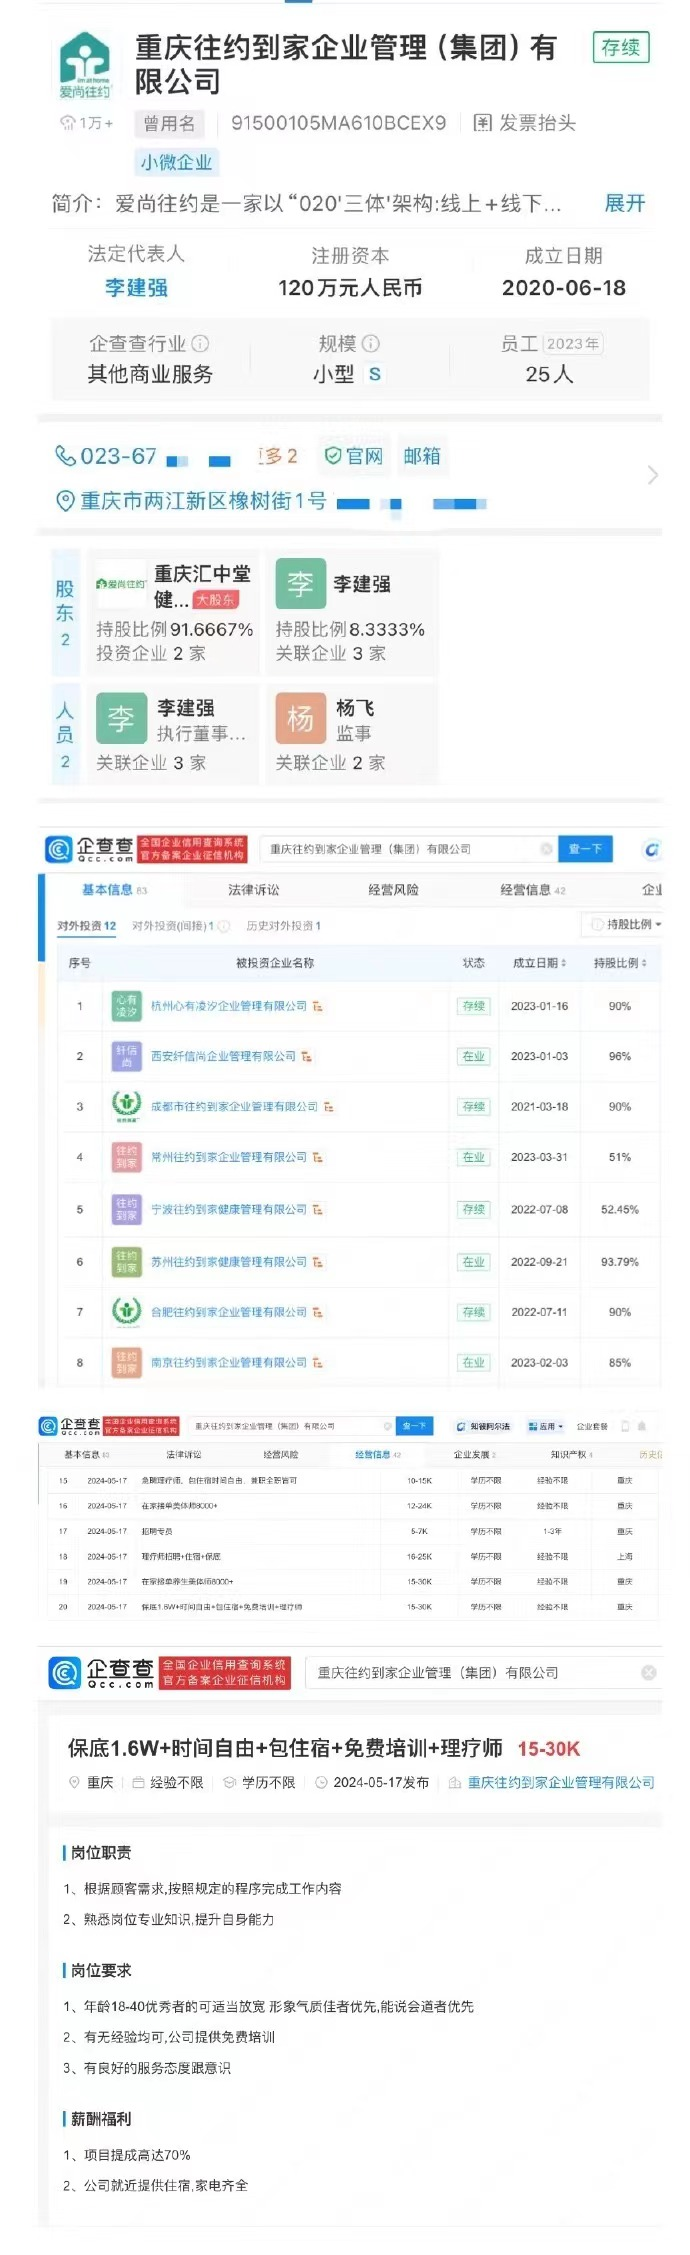The image size is (690, 2255).
Task: Click the 企业套餐 link
Action: pos(592,1426)
